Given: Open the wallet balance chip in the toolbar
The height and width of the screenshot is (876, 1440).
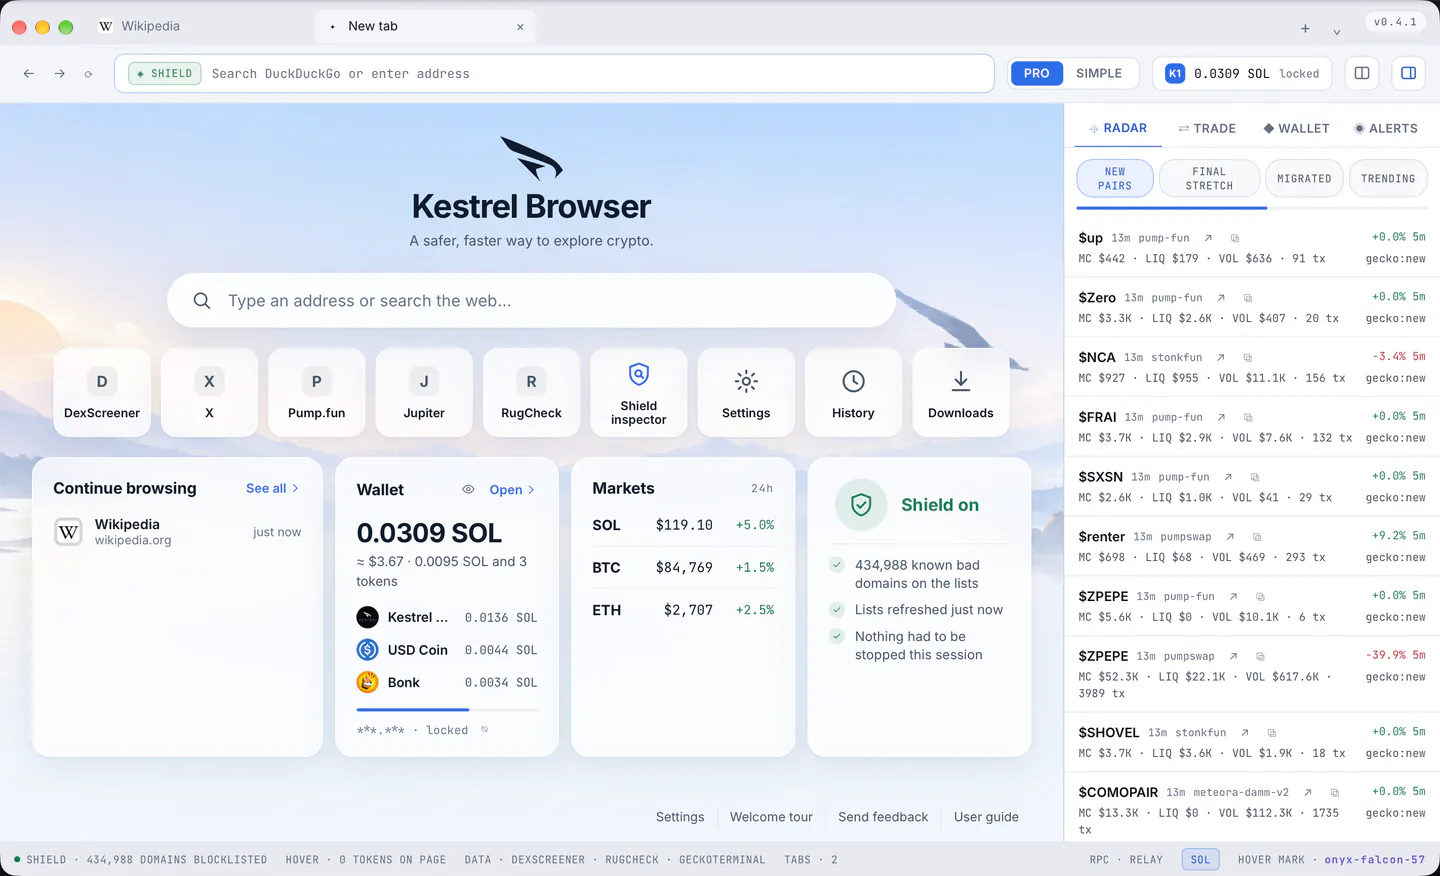Looking at the screenshot, I should [x=1241, y=74].
